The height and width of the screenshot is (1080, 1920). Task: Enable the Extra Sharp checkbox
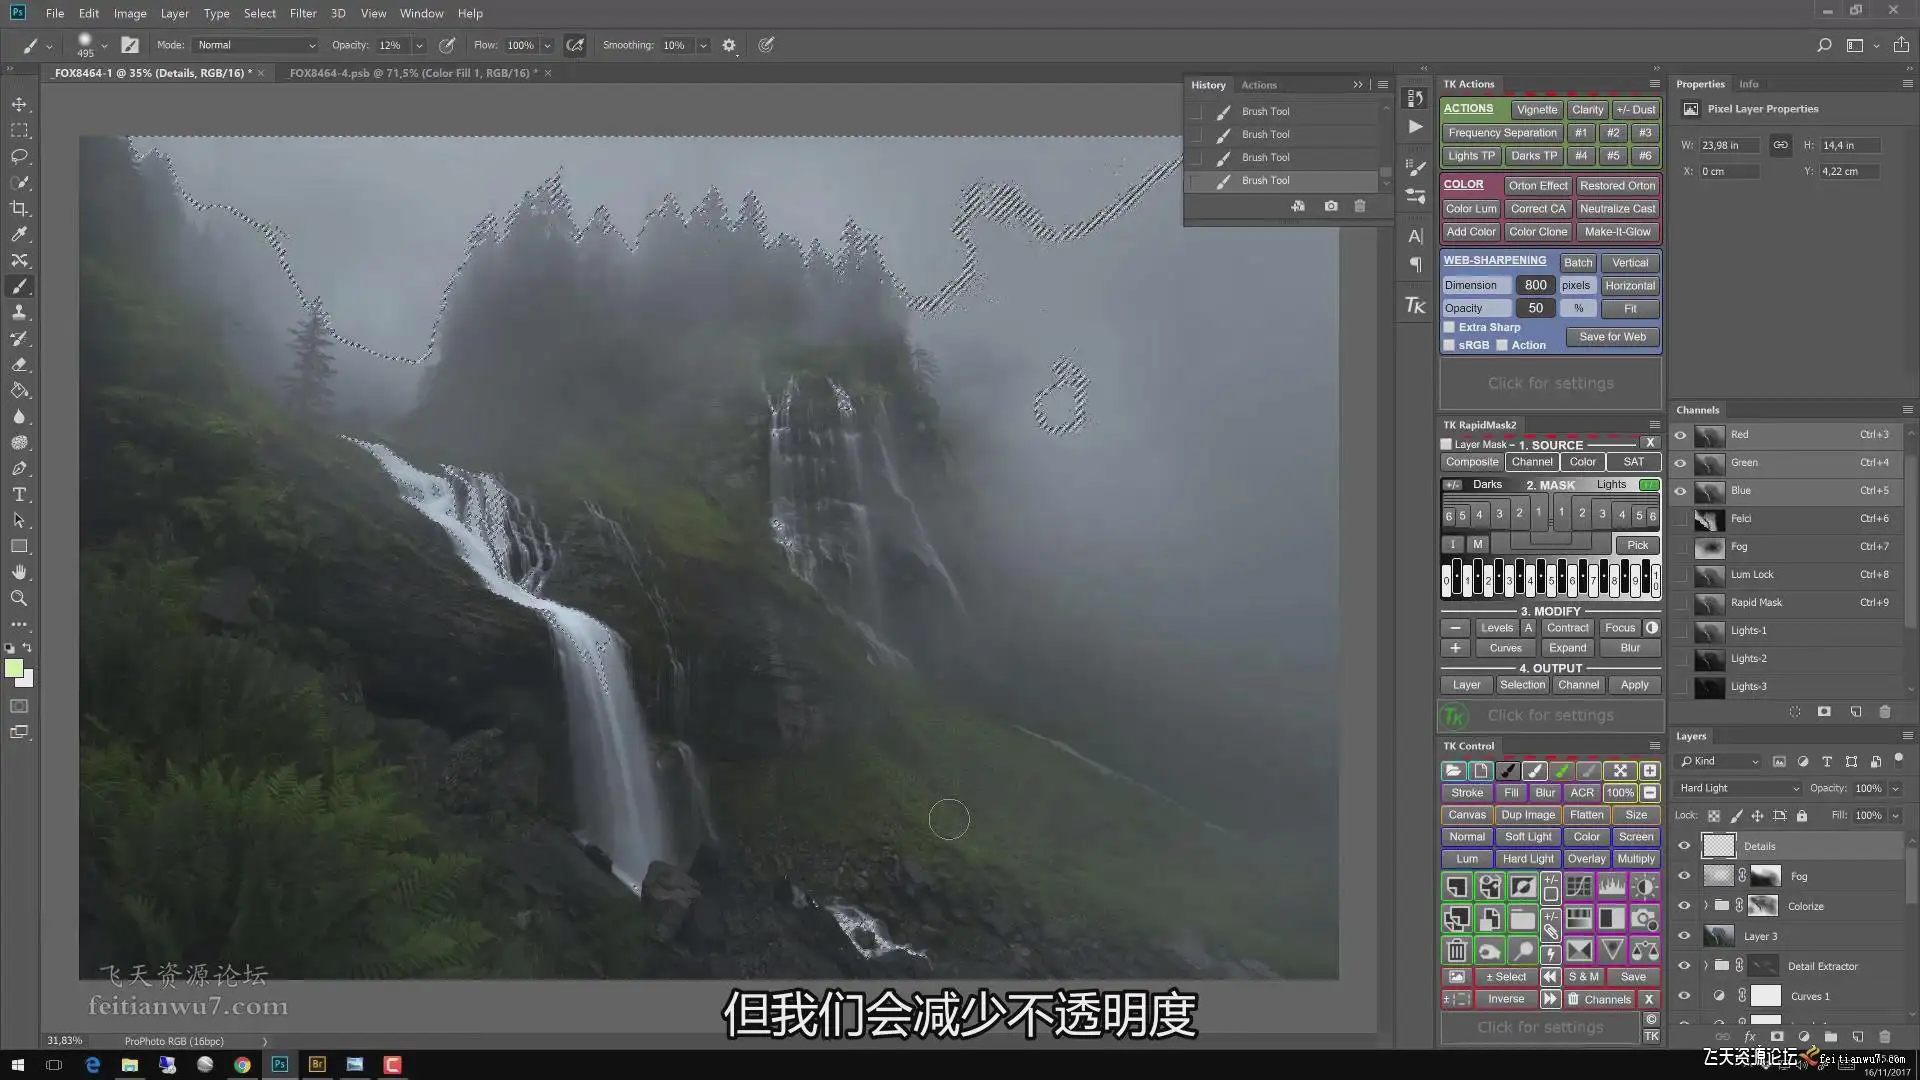pyautogui.click(x=1449, y=327)
